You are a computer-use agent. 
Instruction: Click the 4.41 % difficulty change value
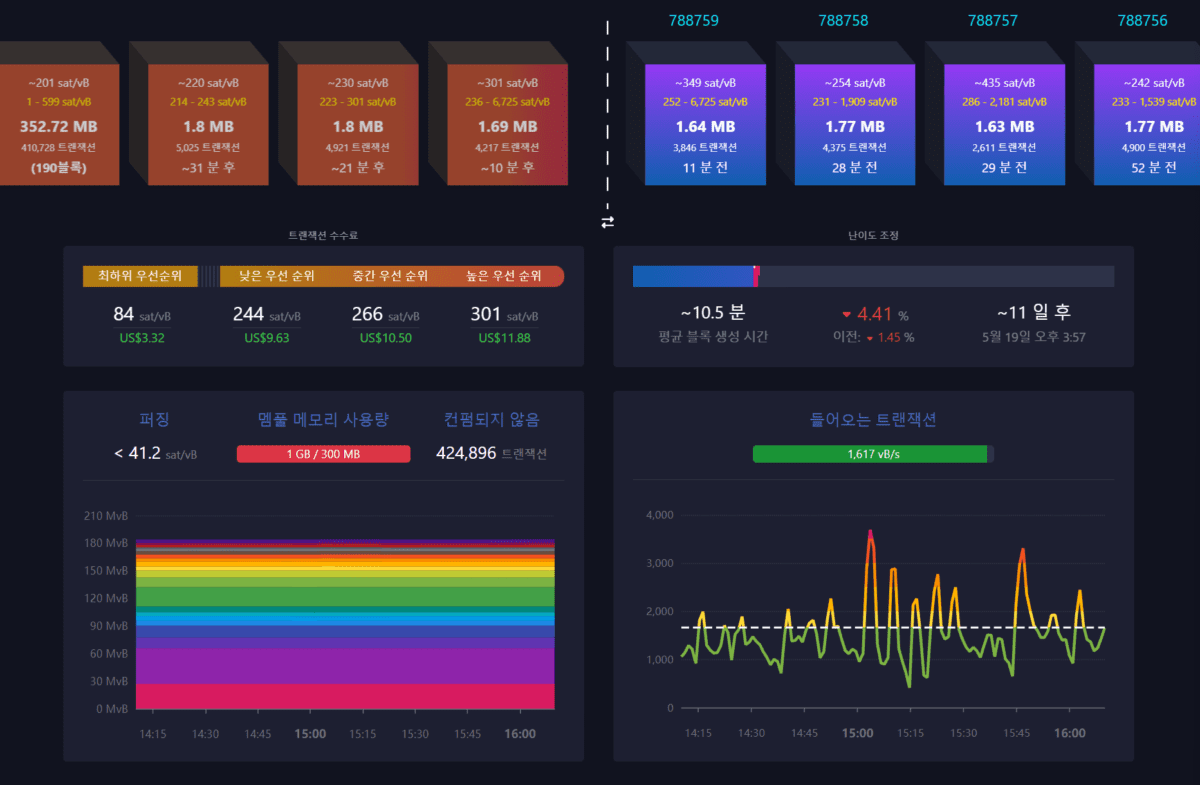point(873,315)
